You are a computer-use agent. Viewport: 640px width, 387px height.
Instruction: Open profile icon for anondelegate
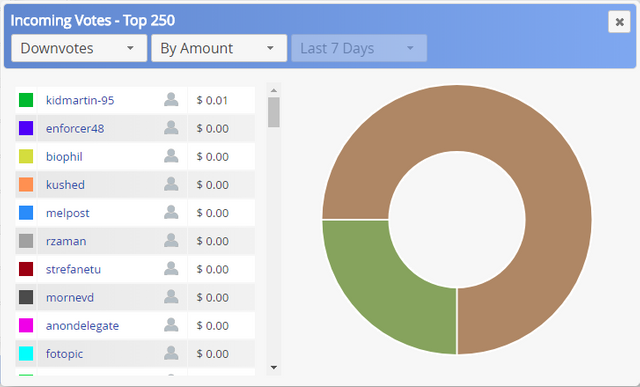point(171,325)
